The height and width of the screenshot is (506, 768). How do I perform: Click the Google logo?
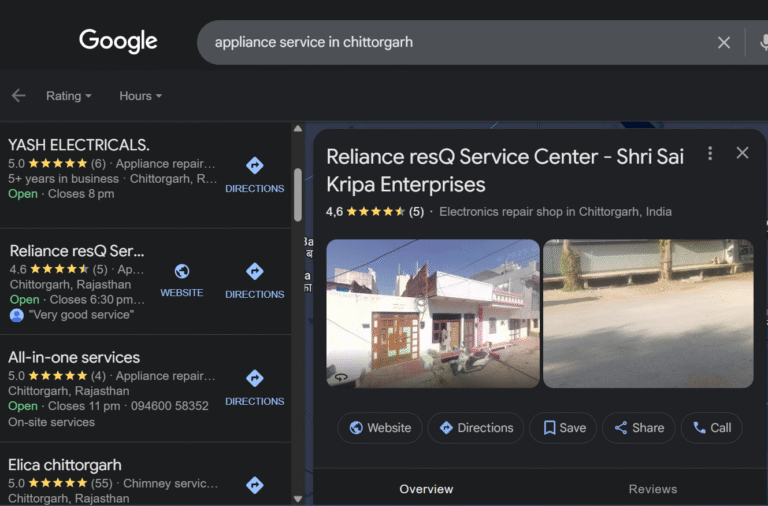click(118, 41)
